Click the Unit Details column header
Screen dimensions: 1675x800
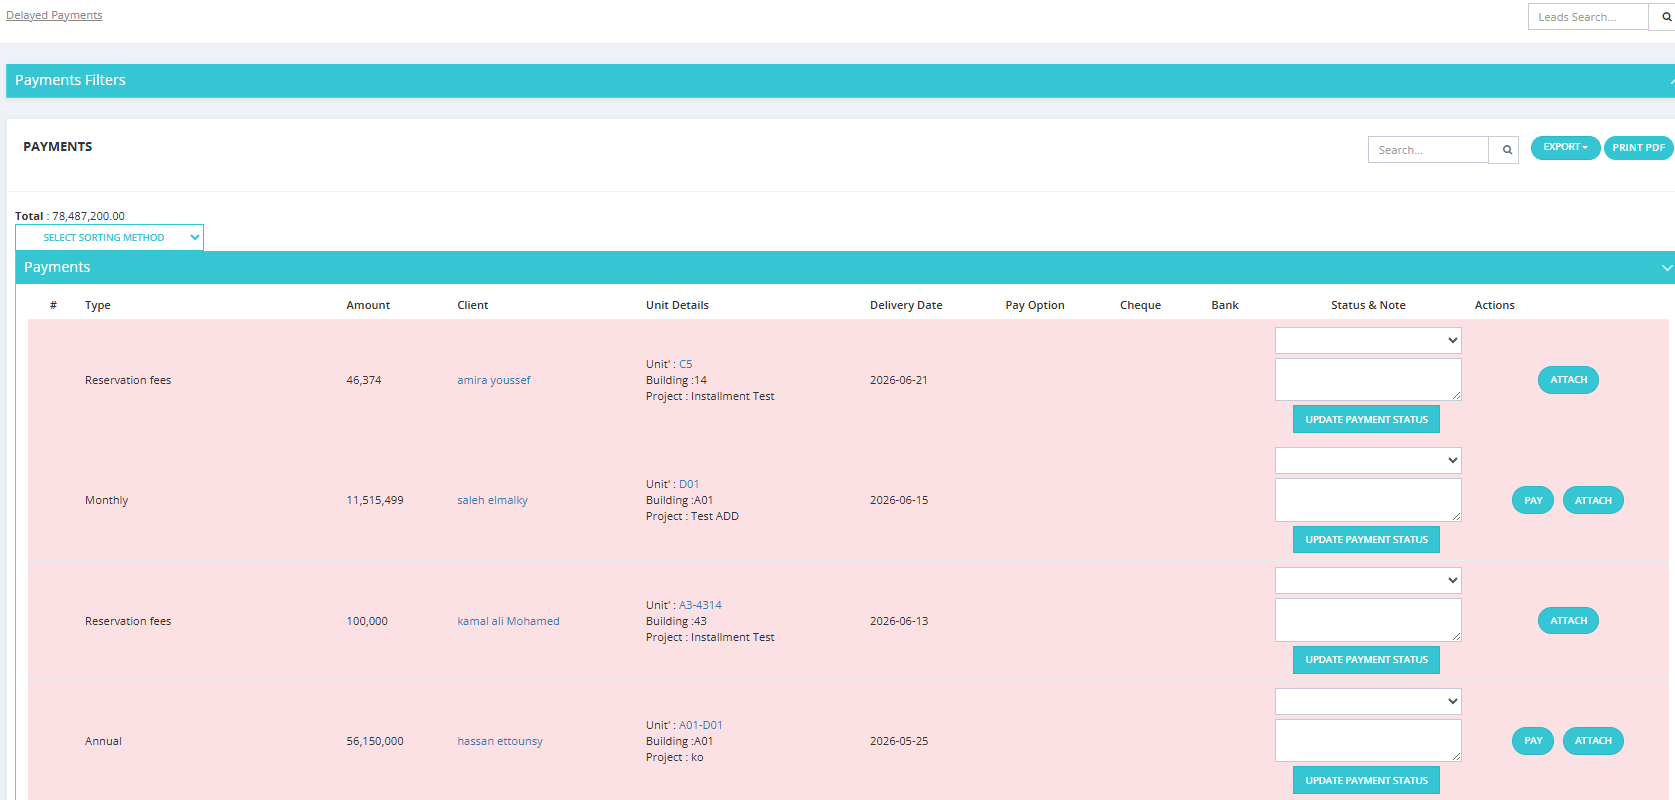[x=677, y=305]
